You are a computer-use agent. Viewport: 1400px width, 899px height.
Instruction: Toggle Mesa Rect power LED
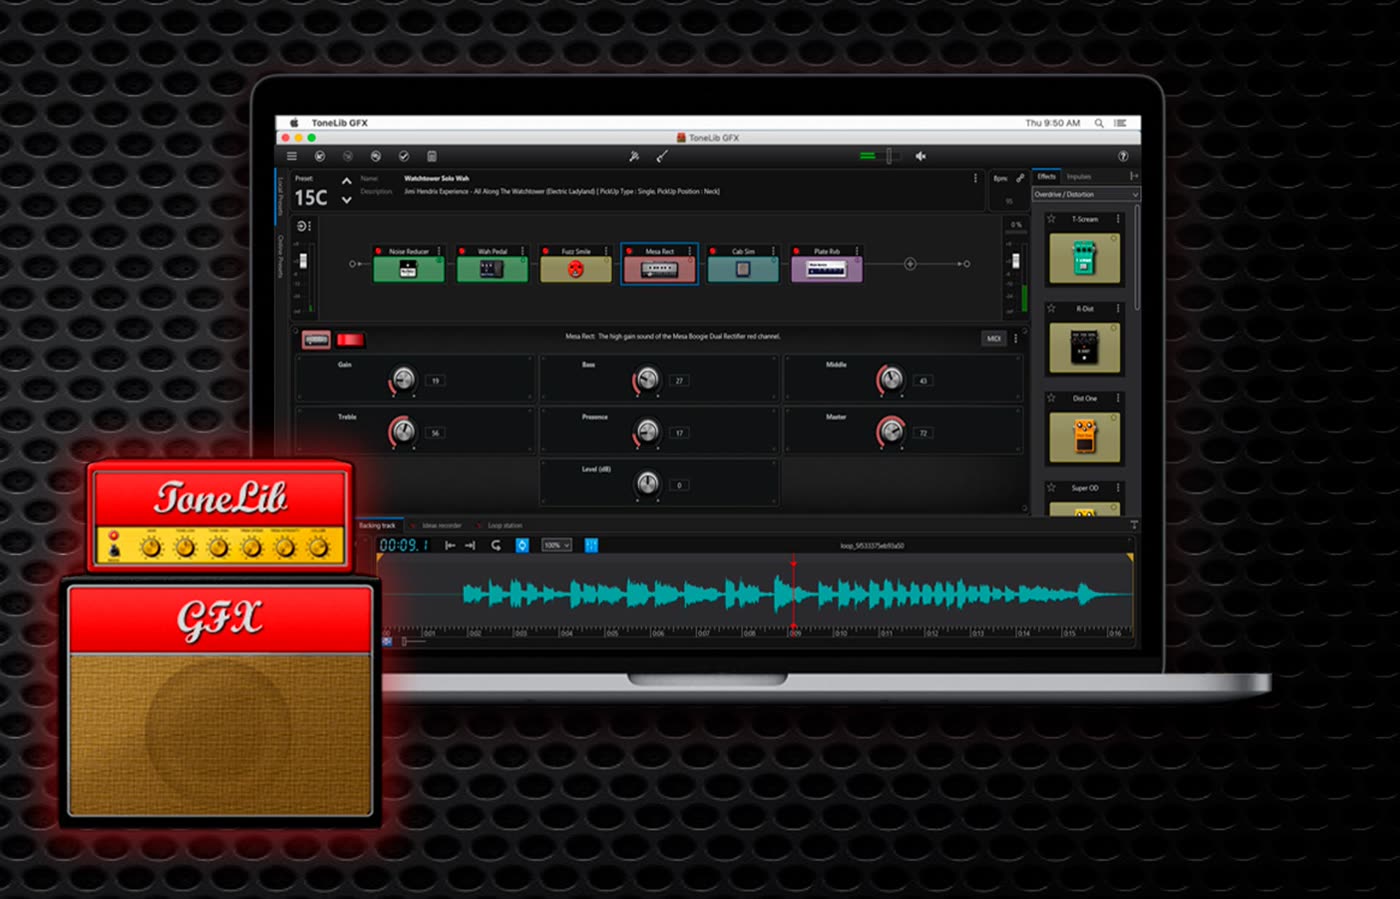point(630,251)
